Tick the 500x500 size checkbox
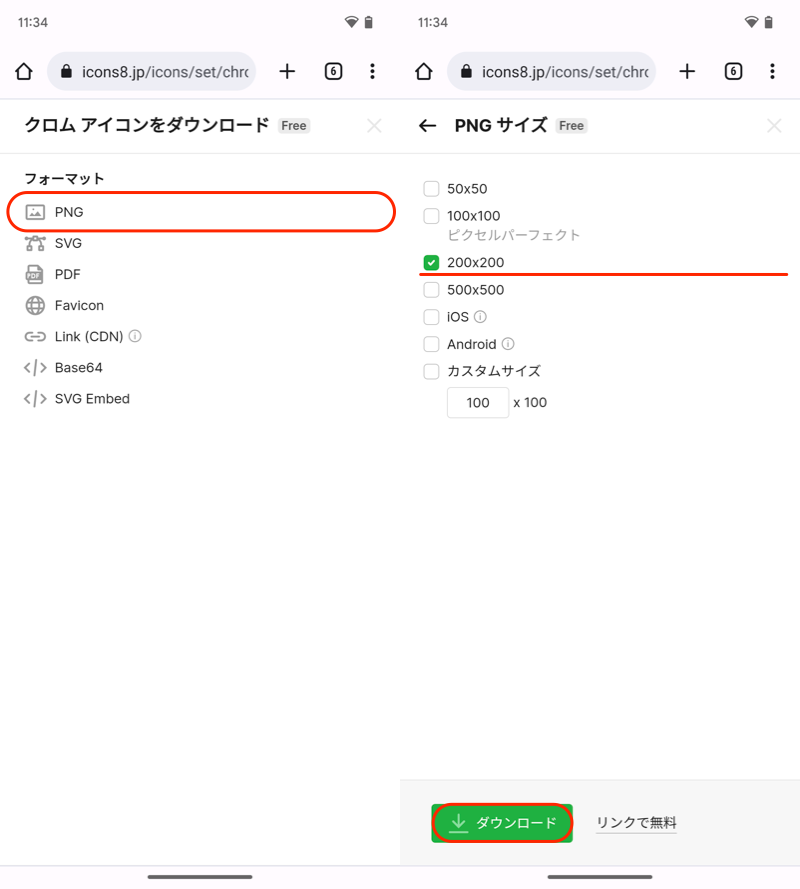The height and width of the screenshot is (889, 800). 431,290
